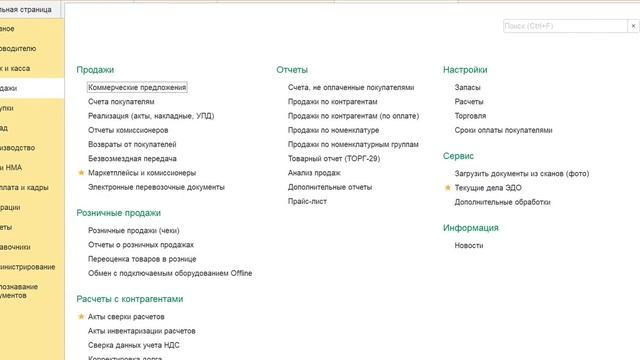Open Запасы settings
Image resolution: width=640 pixels, height=360 pixels.
coord(467,87)
